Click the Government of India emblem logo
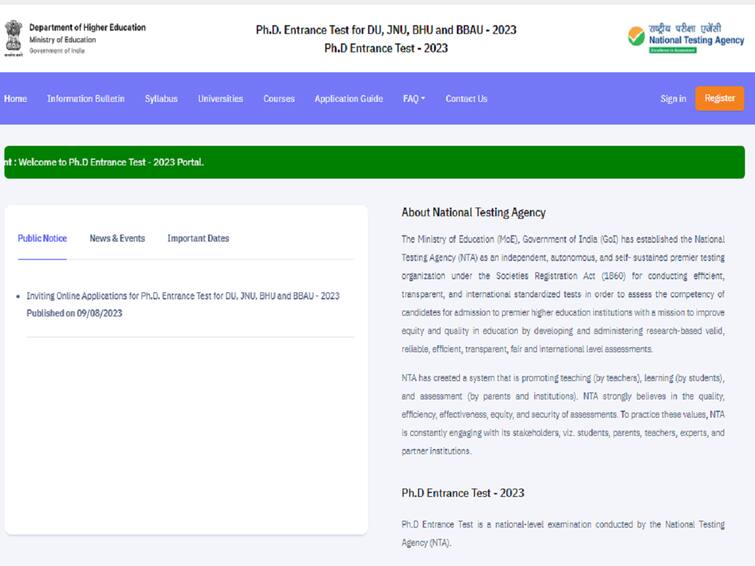755x566 pixels. coord(13,36)
